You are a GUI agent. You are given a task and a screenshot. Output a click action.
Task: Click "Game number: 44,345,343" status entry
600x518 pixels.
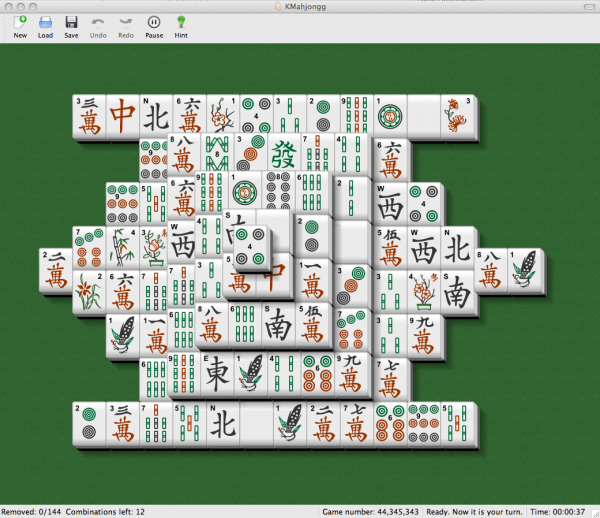tap(370, 512)
